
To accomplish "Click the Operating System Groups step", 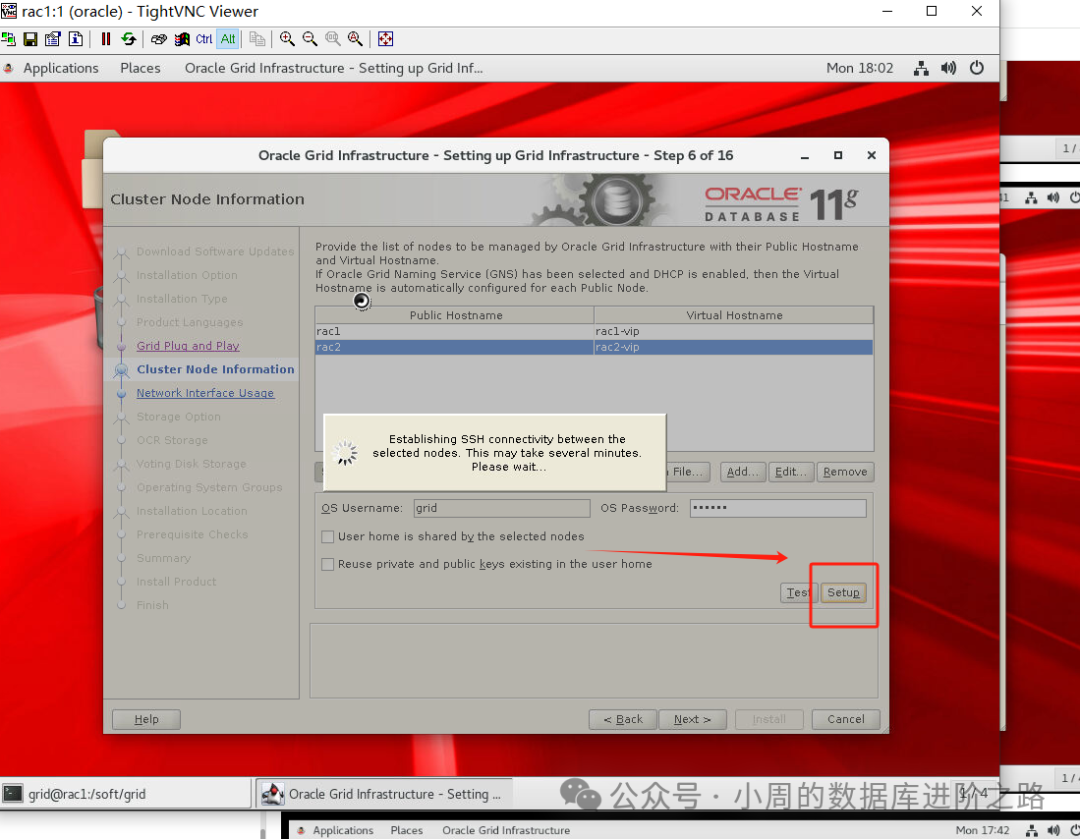I will 209,487.
